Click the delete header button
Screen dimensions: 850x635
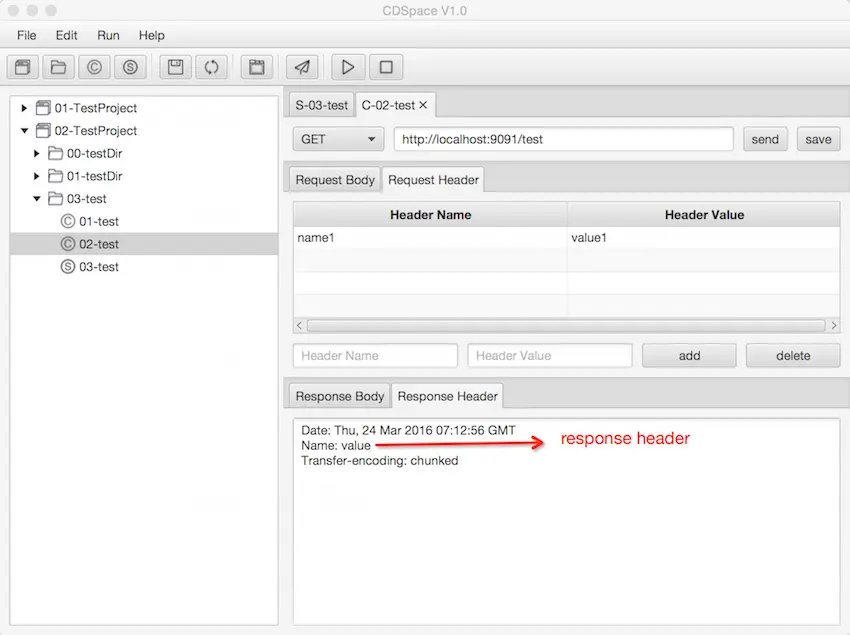click(x=793, y=356)
